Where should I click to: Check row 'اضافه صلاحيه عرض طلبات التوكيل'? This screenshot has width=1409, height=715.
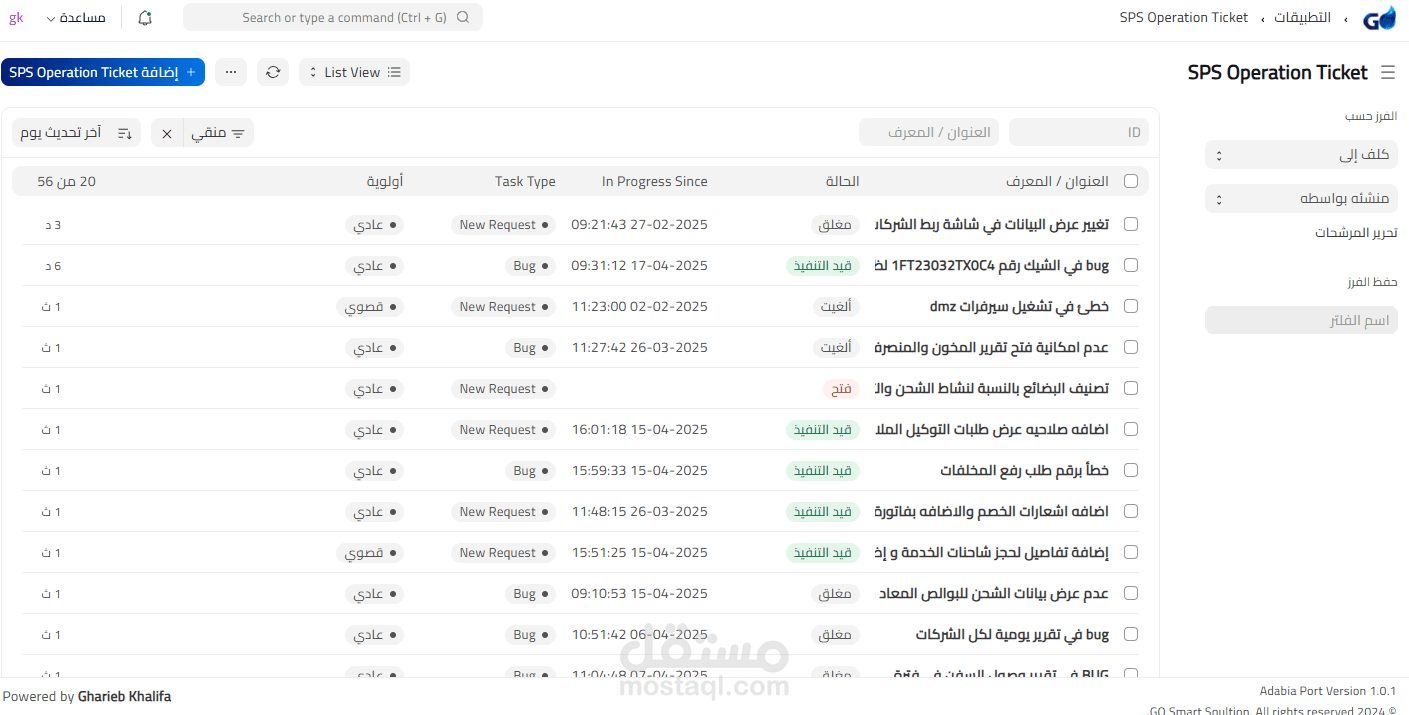(x=1131, y=429)
